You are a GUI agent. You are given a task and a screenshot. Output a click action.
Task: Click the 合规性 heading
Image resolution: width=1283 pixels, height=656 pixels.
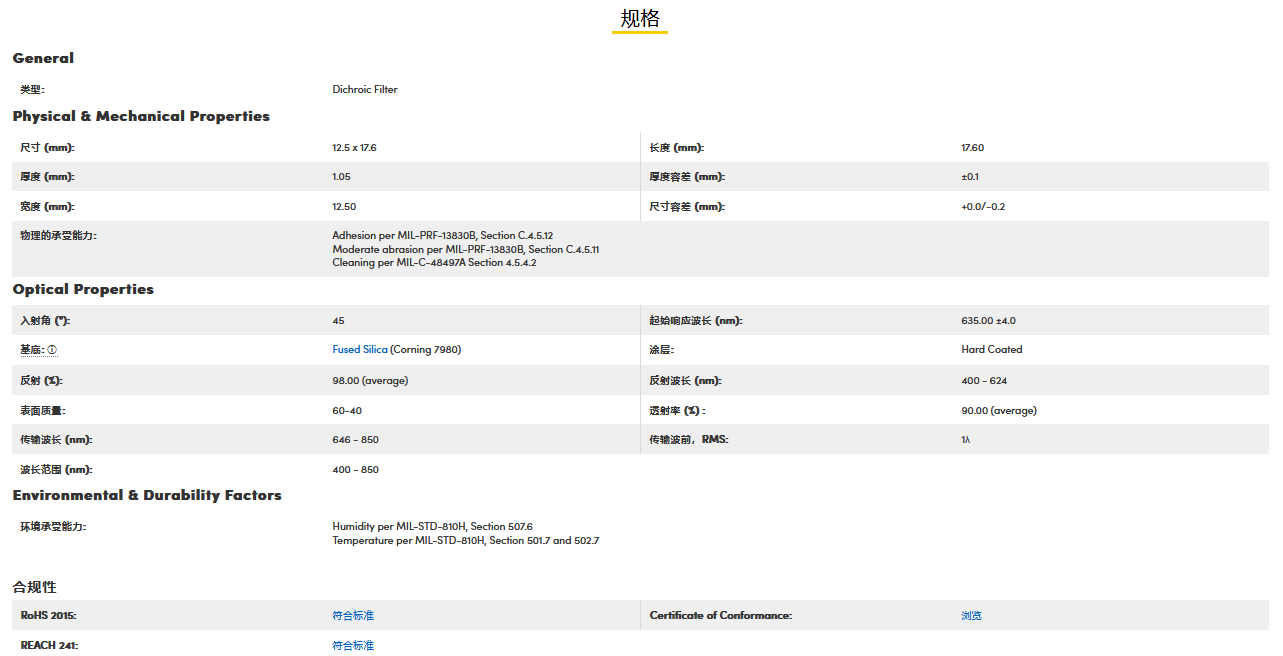point(35,587)
